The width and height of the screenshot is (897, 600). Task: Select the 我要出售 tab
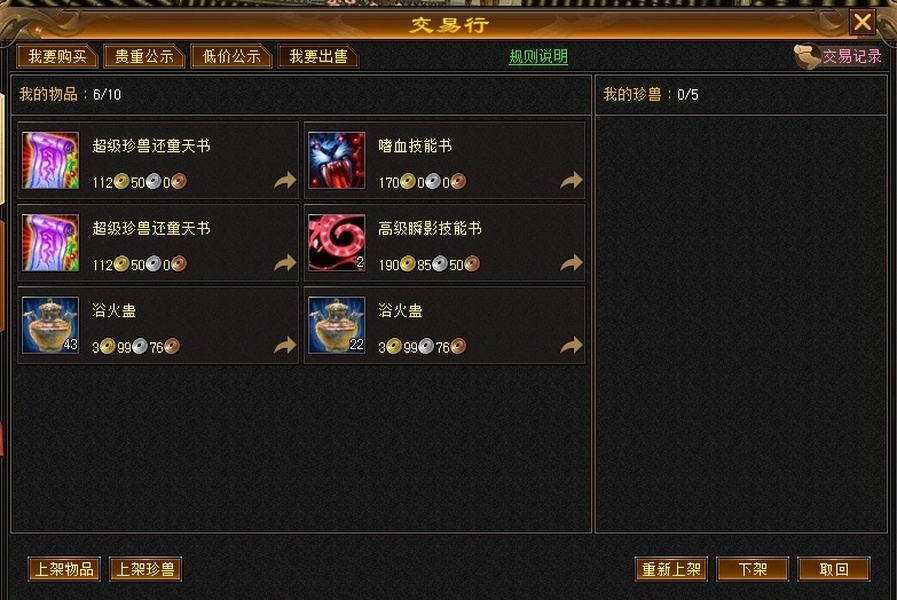tap(318, 57)
